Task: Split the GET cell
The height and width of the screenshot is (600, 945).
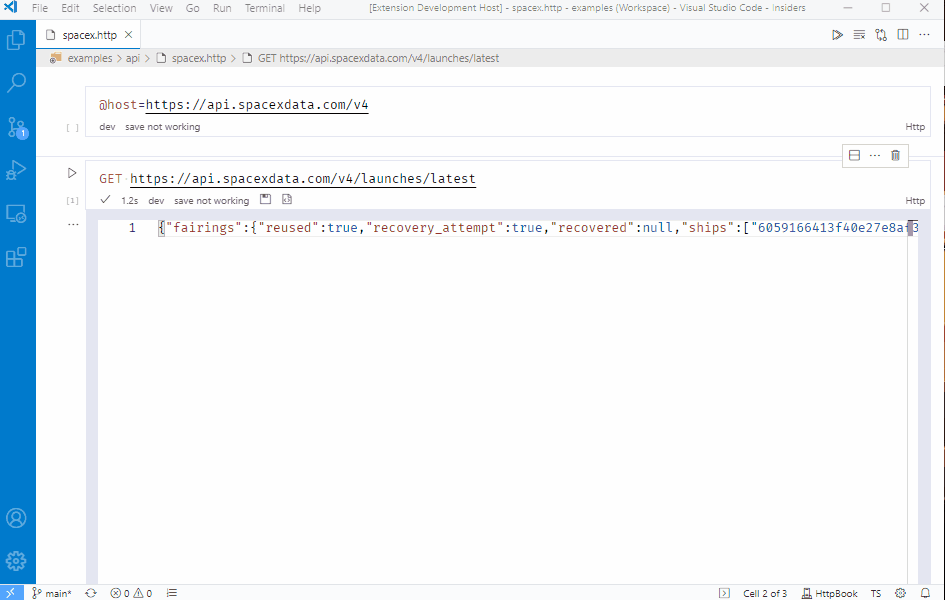Action: (853, 155)
